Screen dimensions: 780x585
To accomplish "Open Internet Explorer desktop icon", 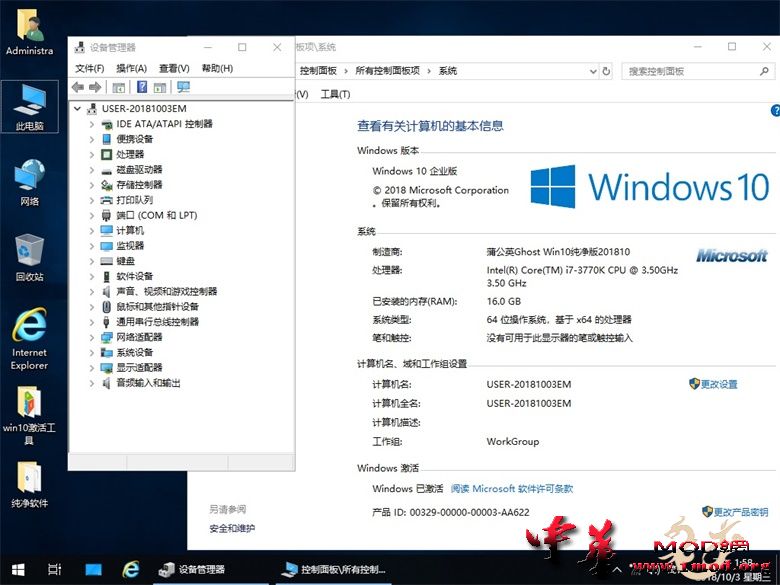I will coord(29,339).
